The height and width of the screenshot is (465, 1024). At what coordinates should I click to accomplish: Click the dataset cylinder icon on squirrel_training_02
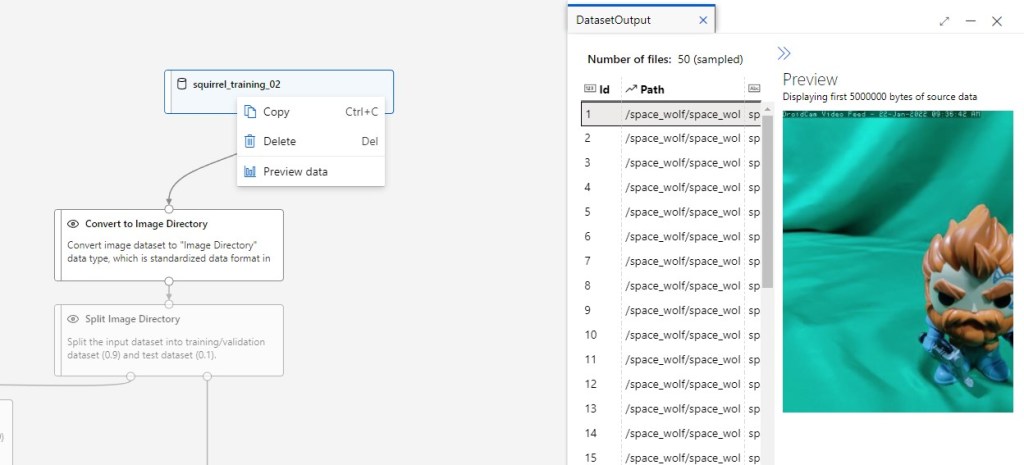pos(182,84)
